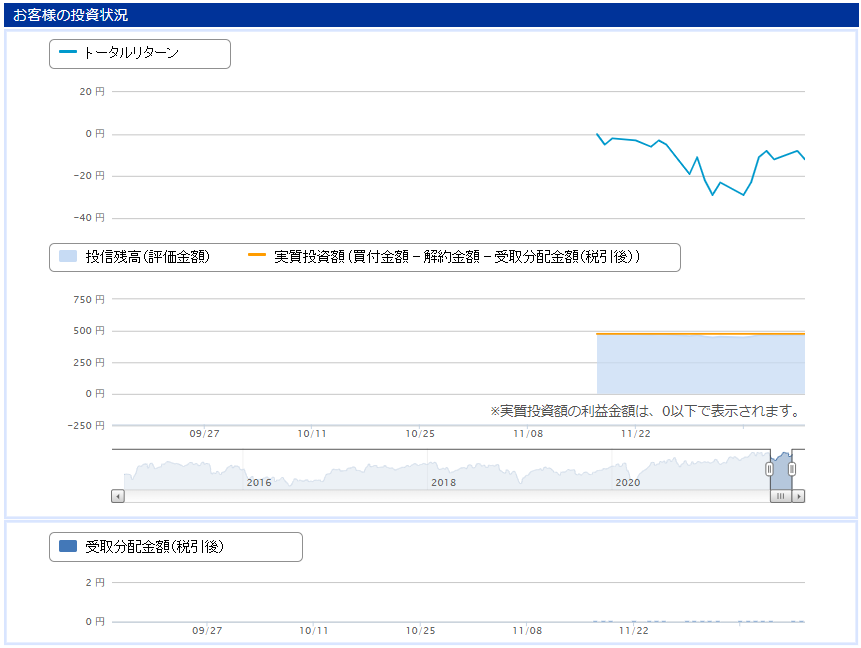861x648 pixels.
Task: Click the light blue 投信残高 legend swatch
Action: pyautogui.click(x=68, y=256)
